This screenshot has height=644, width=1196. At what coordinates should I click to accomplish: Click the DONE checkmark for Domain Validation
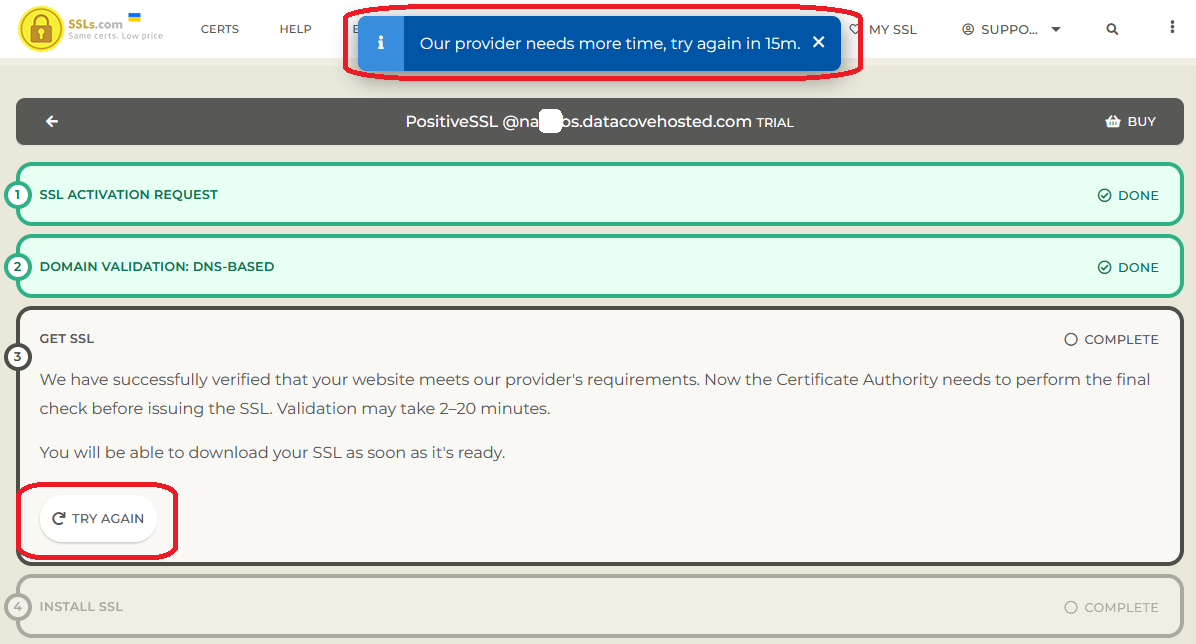tap(1104, 267)
